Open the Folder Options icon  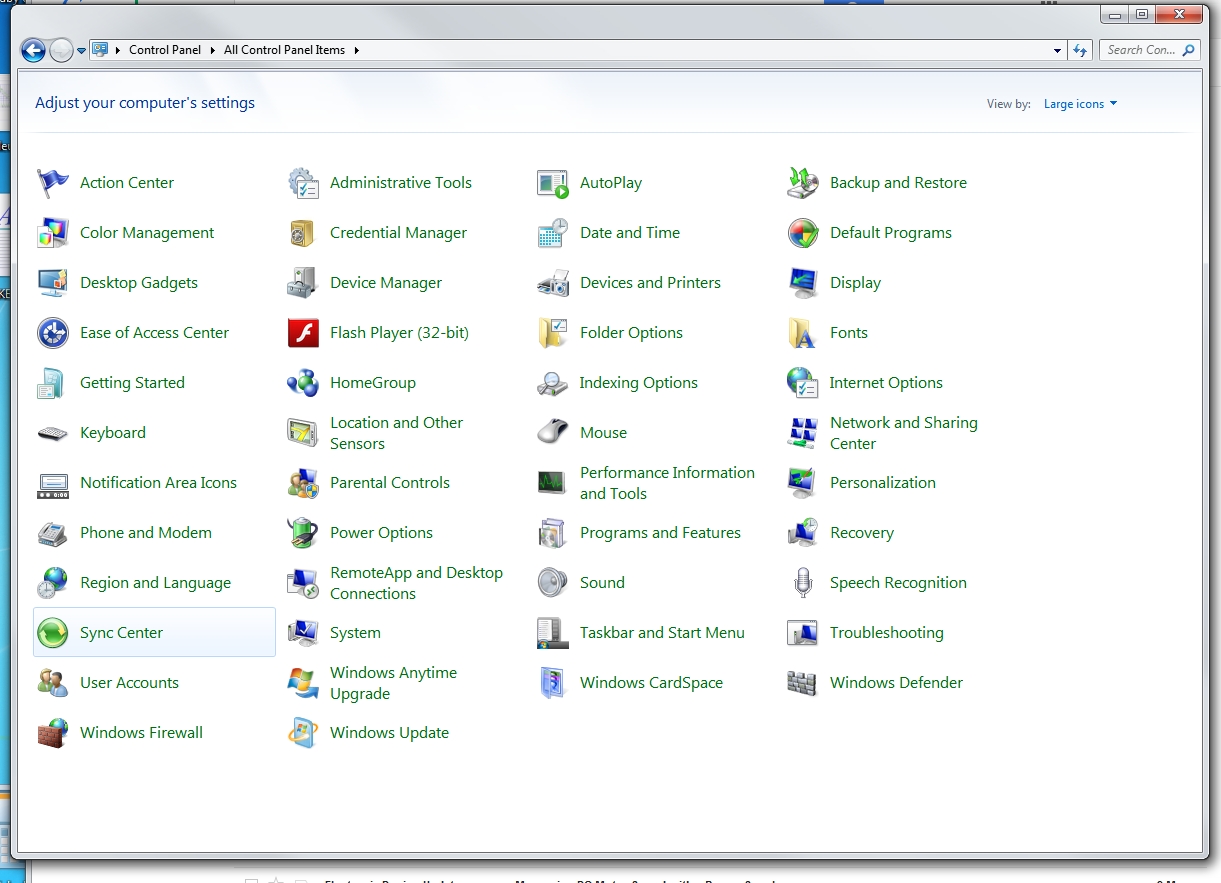pos(553,333)
